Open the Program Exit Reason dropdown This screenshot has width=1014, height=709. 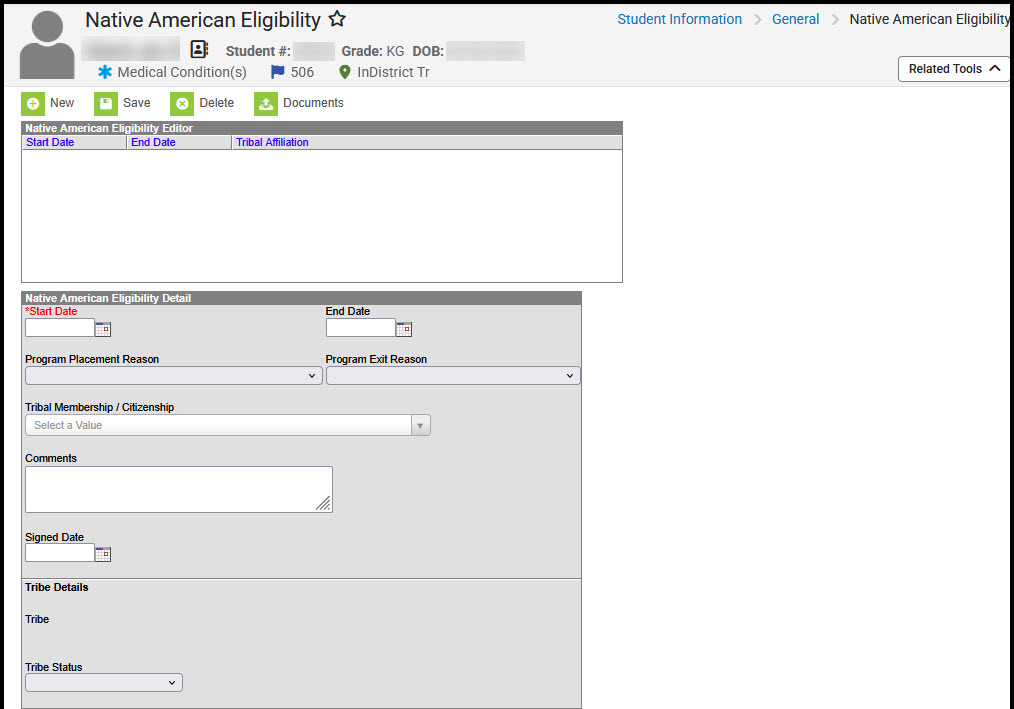(x=568, y=375)
